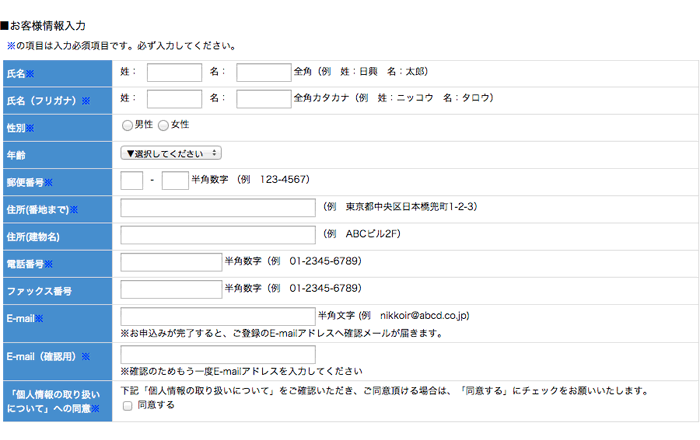Select the 男性 radio button
This screenshot has height=440, width=700.
pyautogui.click(x=127, y=125)
